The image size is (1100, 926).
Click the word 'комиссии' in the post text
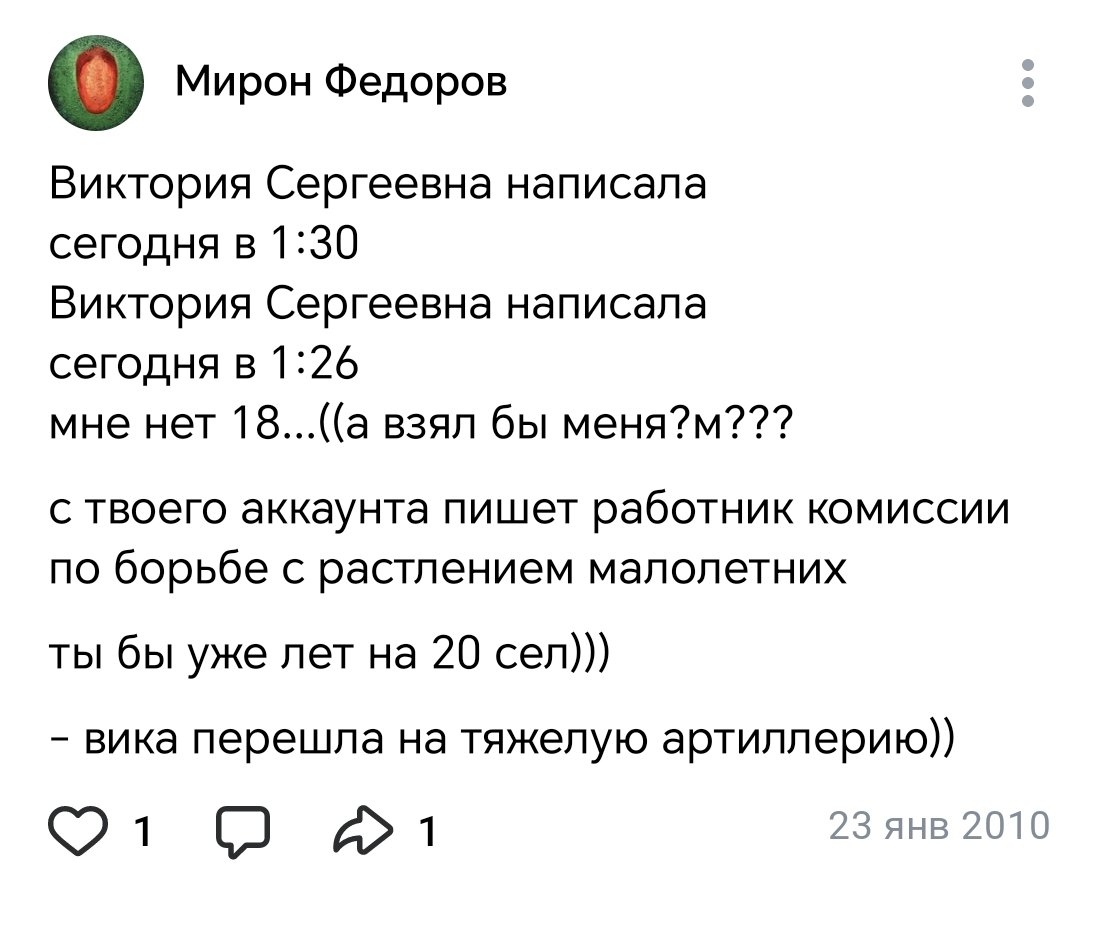coord(908,509)
